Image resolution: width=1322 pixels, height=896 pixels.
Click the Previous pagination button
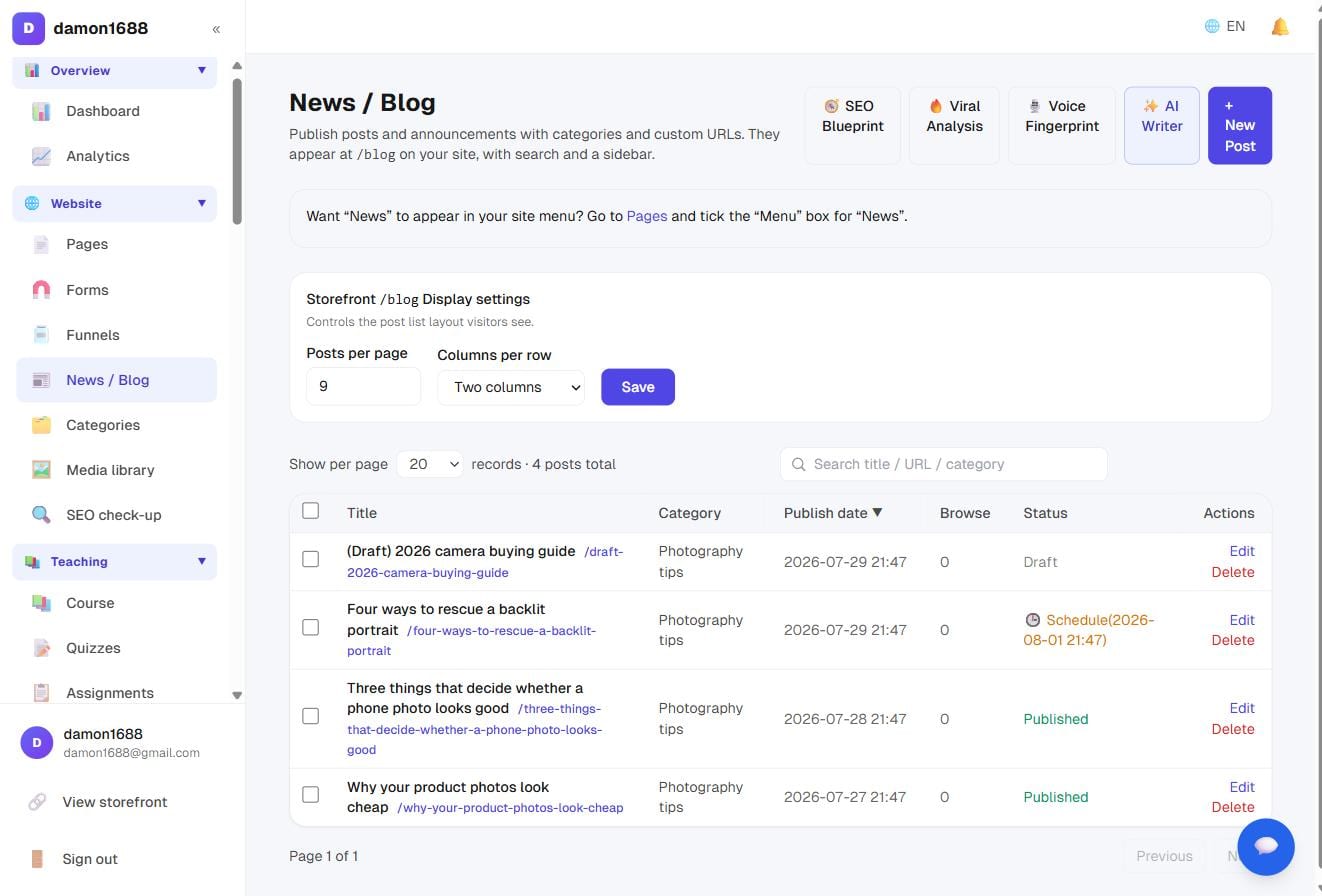point(1164,856)
